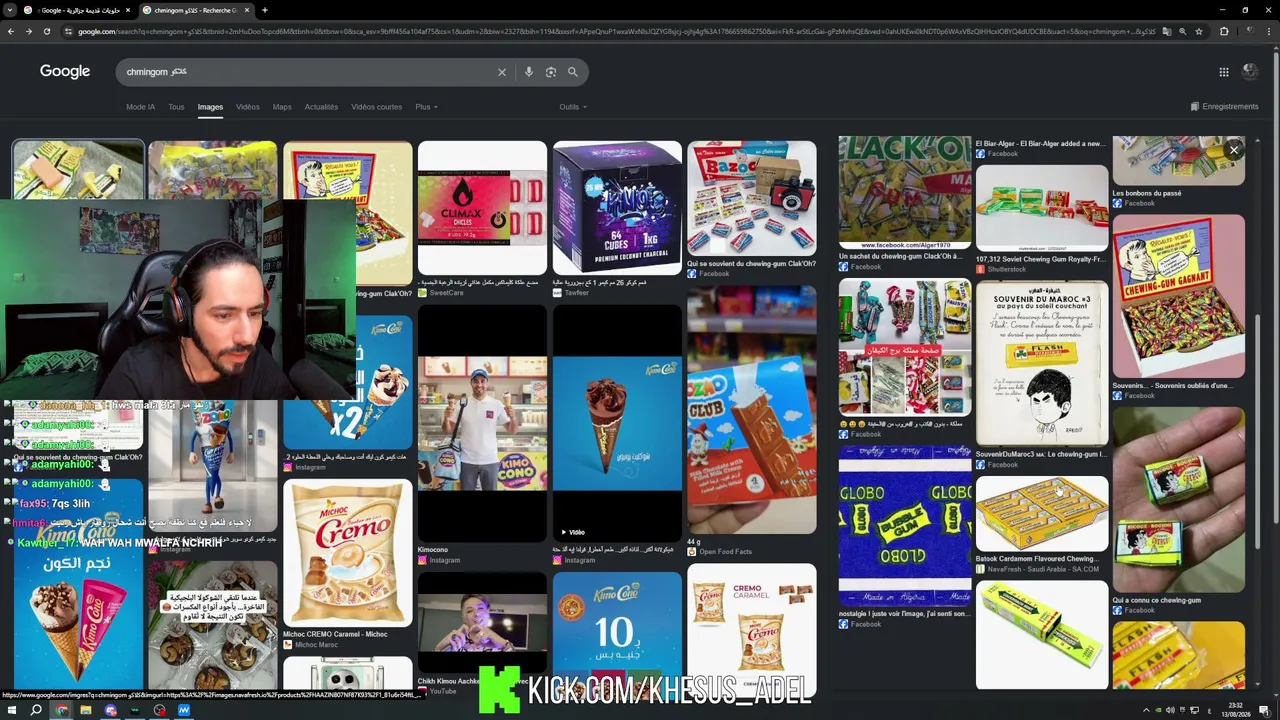Switch to the Actualités tab
This screenshot has width=1280, height=720.
(321, 107)
